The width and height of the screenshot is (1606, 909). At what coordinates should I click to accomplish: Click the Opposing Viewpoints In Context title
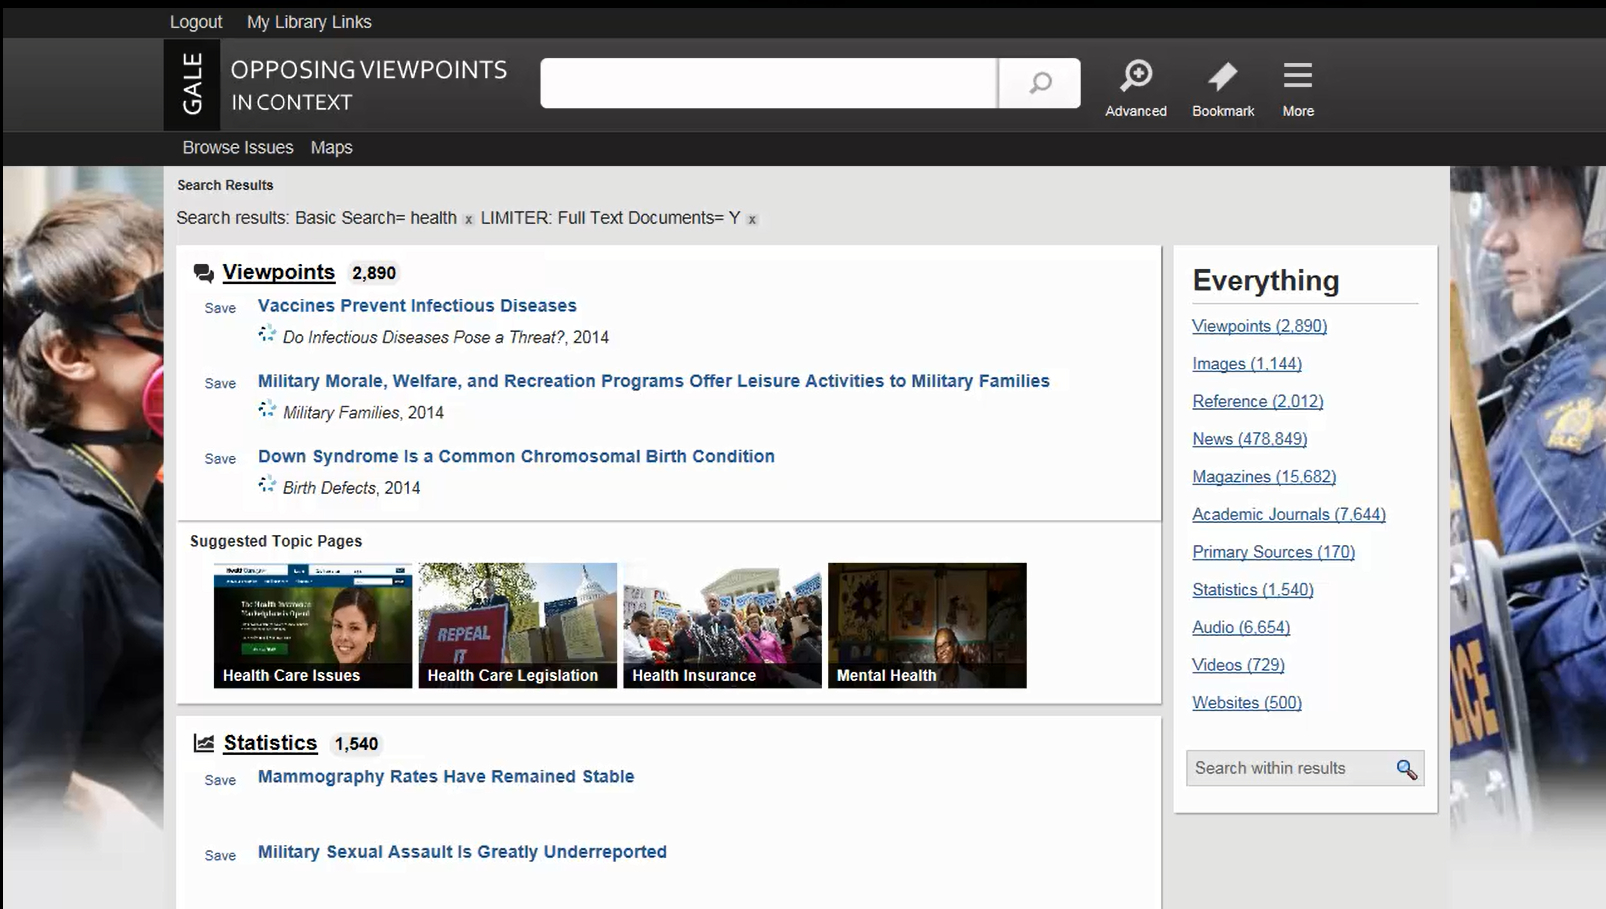click(x=369, y=85)
